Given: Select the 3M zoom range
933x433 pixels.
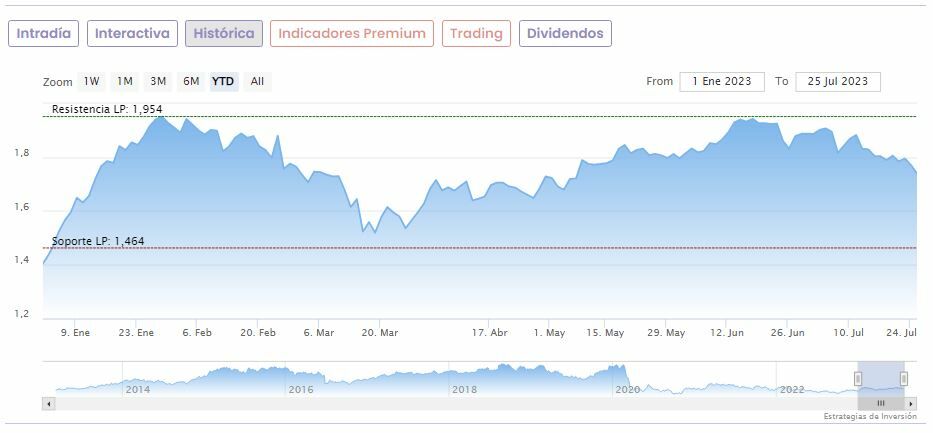Looking at the screenshot, I should pos(158,82).
